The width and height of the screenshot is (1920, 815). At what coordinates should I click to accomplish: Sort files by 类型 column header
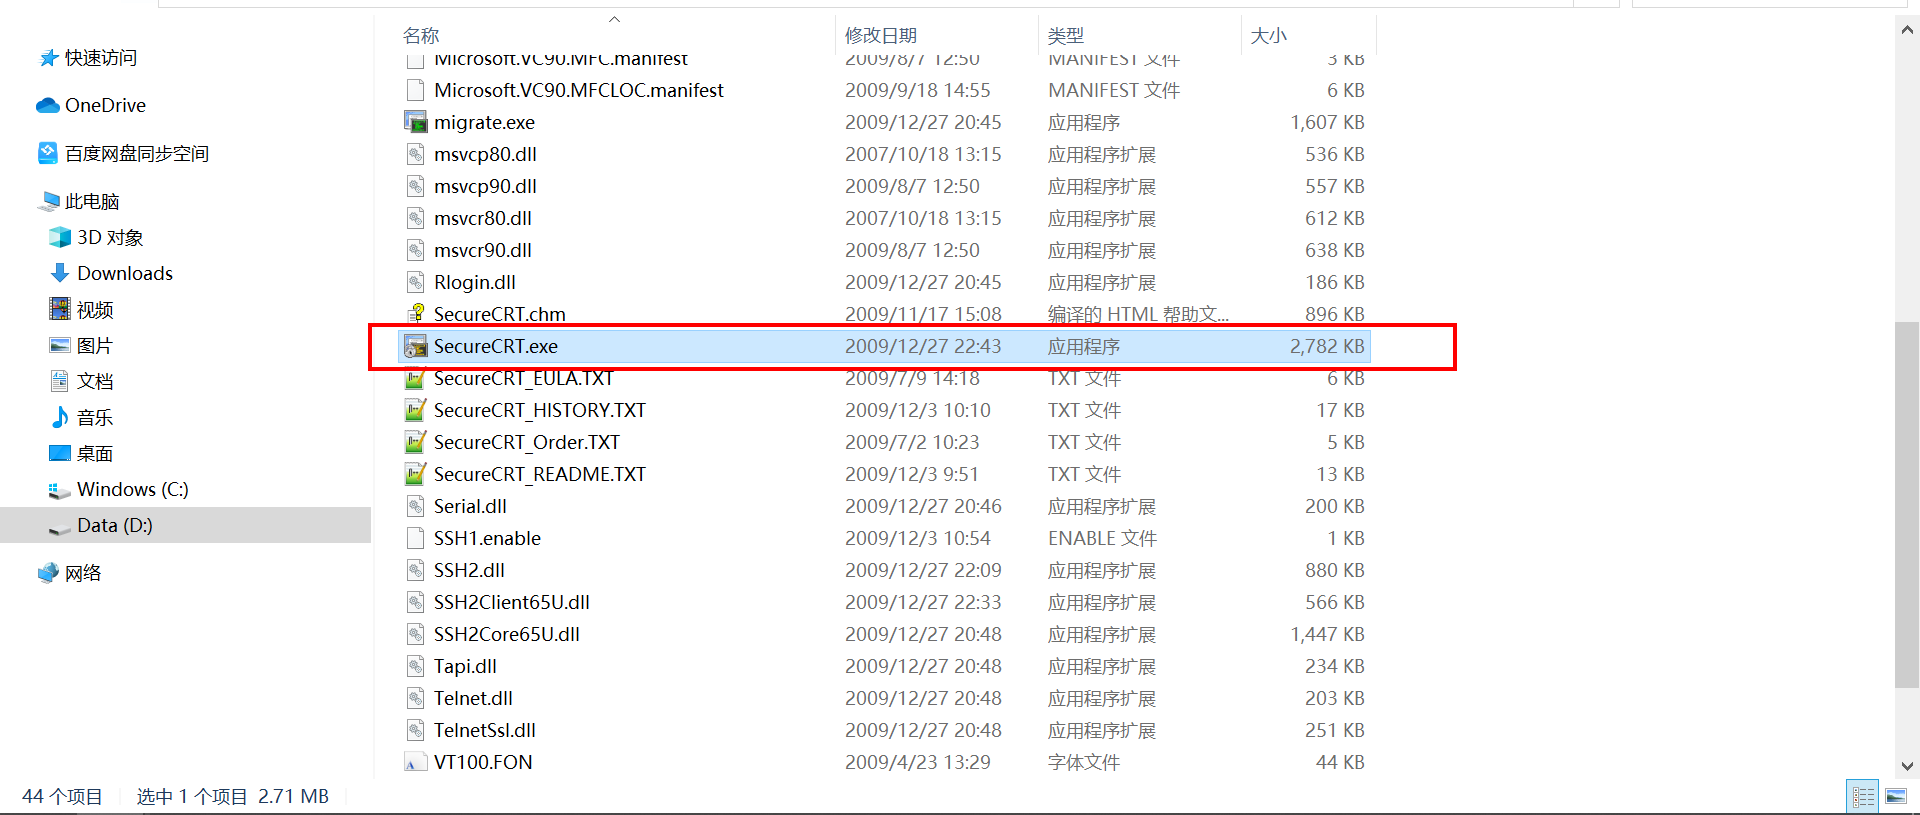[1066, 36]
